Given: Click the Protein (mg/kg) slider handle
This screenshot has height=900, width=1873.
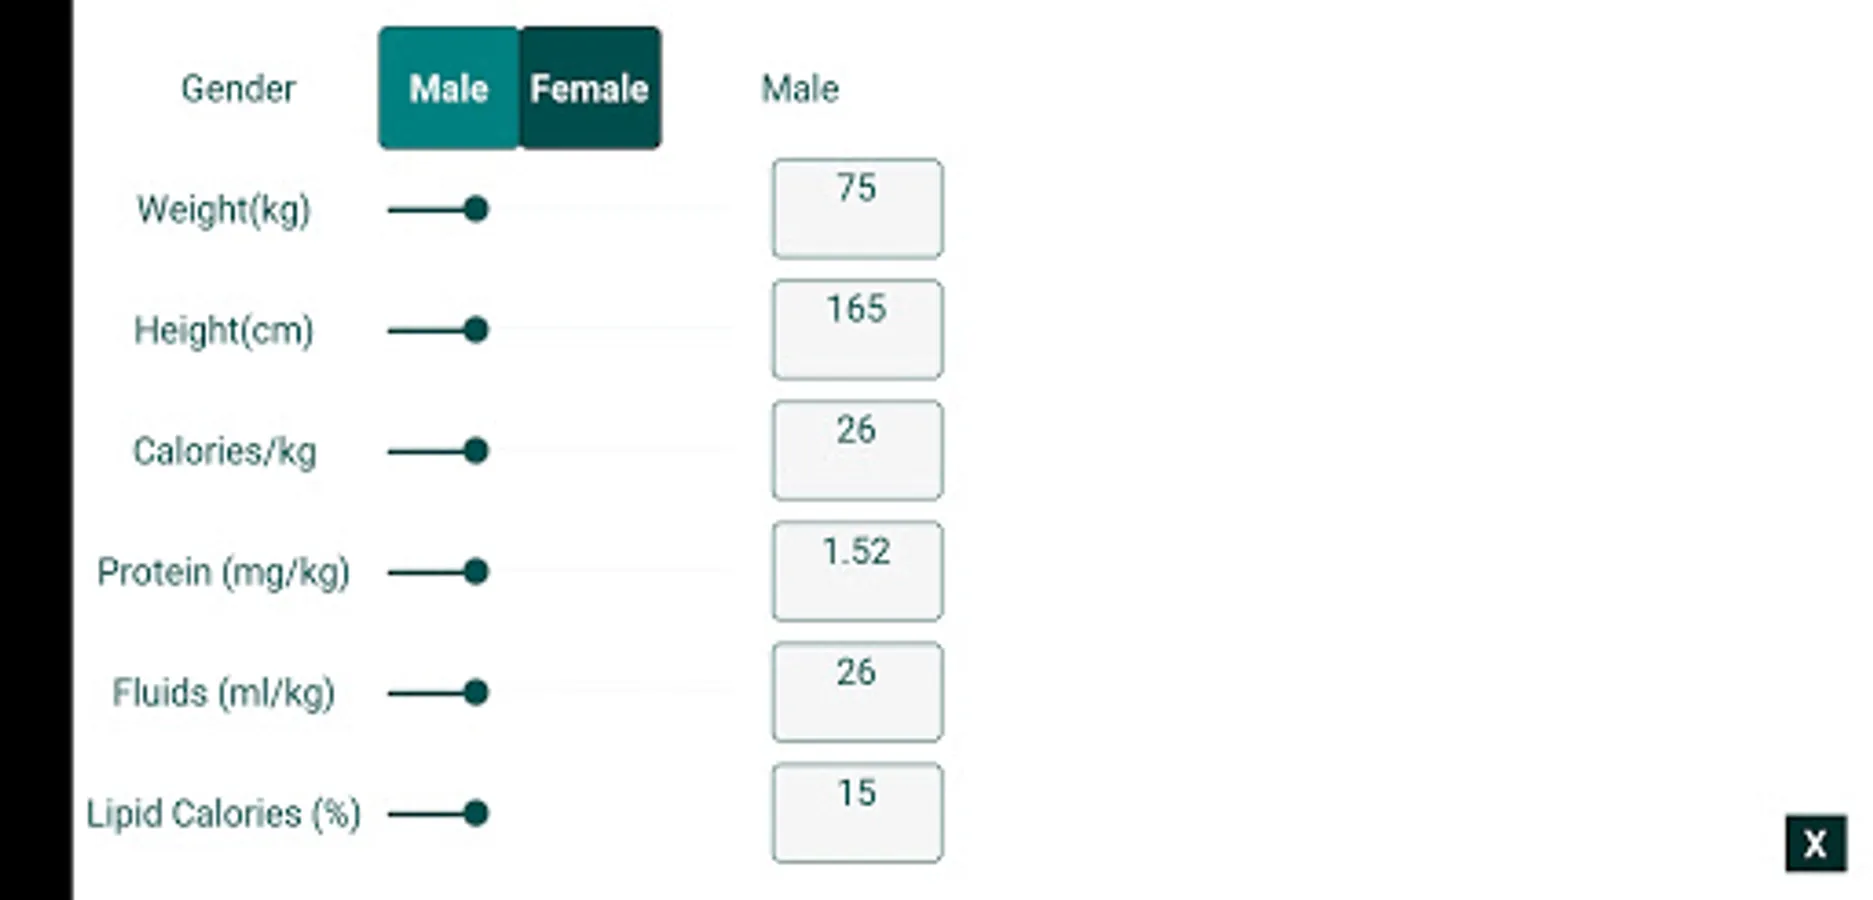Looking at the screenshot, I should 476,572.
